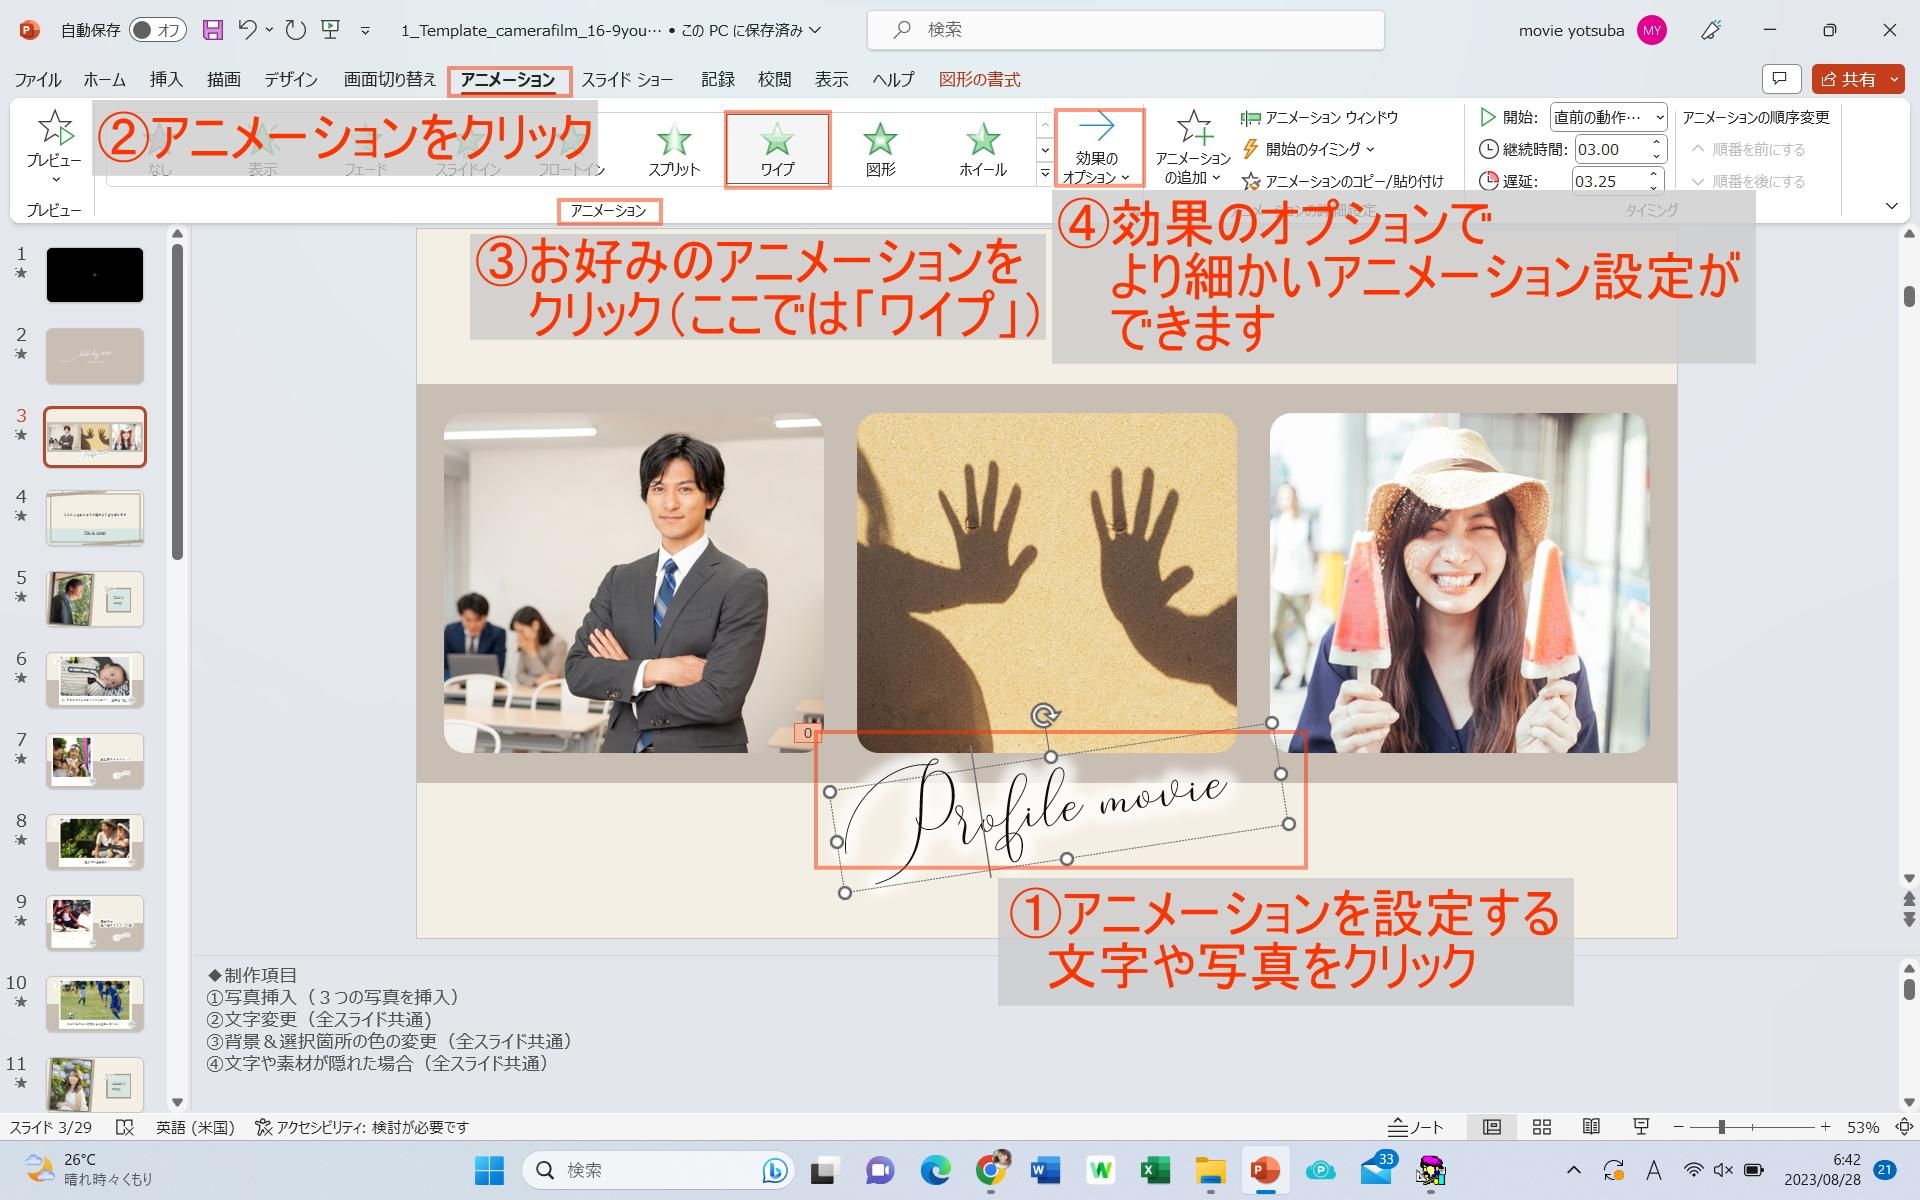
Task: Select the ワイプ animation effect
Action: click(x=777, y=149)
